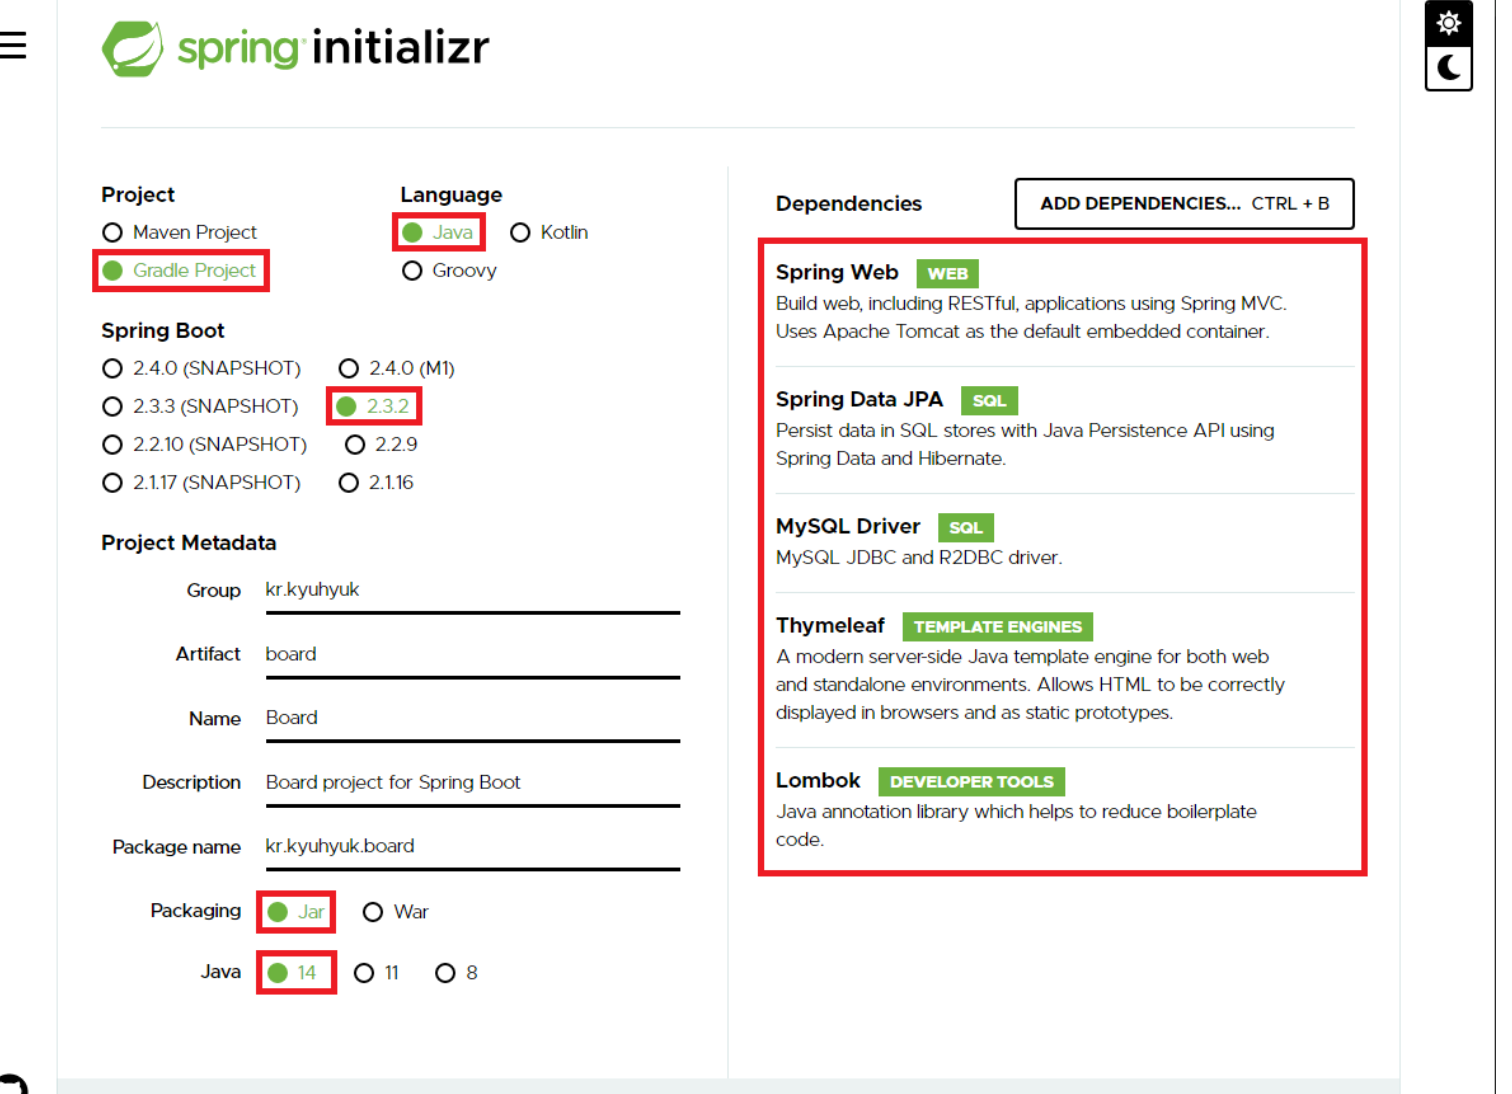Select Spring Boot 2.4.0 (SNAPSHOT)
Screen dimensions: 1512x1094
(201, 368)
